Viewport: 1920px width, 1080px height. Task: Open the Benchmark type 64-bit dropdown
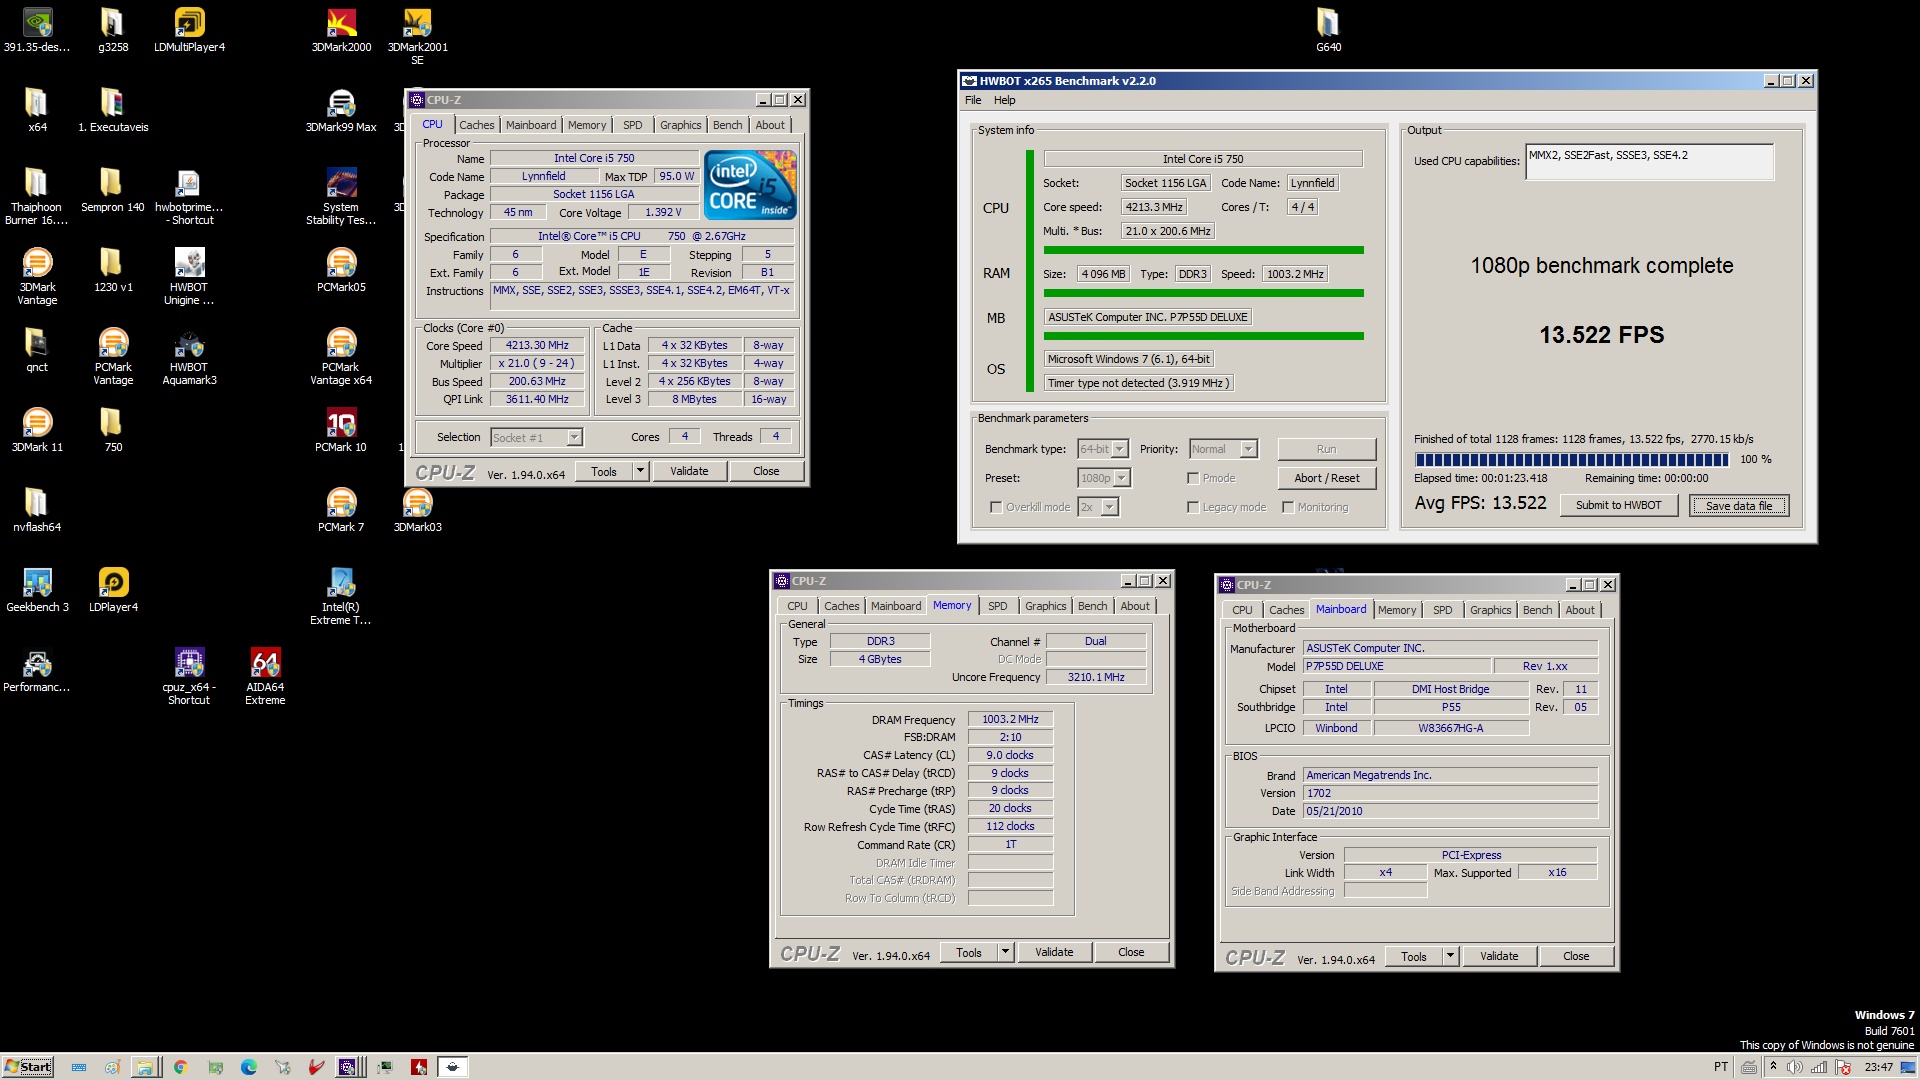pyautogui.click(x=1103, y=449)
